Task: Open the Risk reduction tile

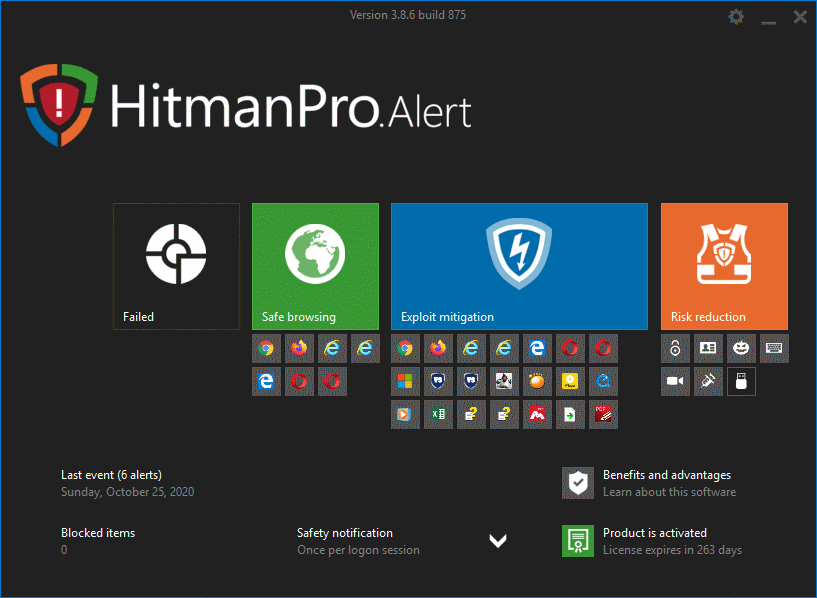Action: pos(724,266)
